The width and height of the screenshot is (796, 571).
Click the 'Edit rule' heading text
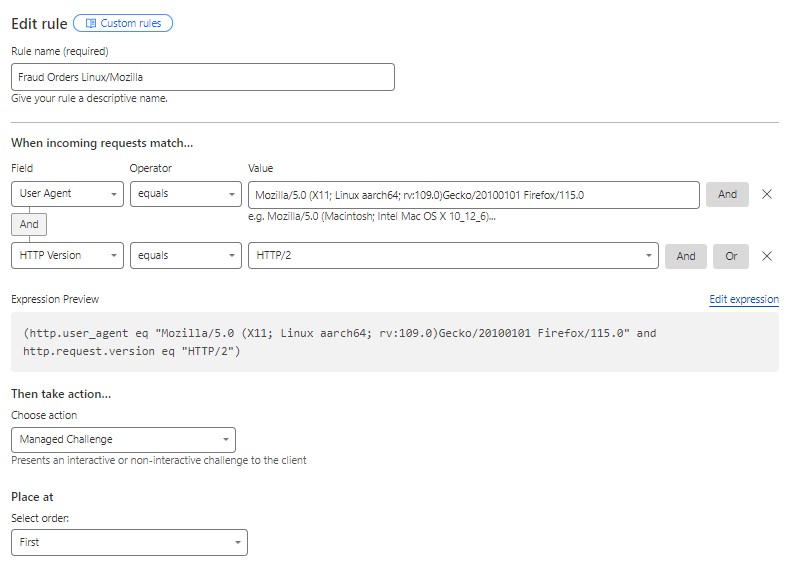point(39,24)
